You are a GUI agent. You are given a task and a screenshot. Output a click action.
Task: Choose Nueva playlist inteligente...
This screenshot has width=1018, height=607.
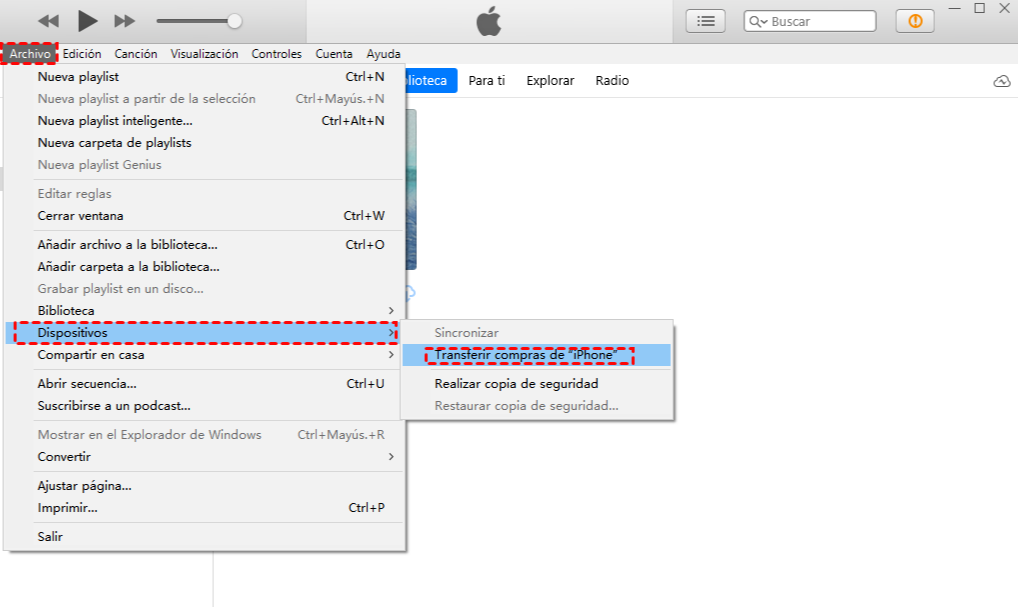tap(205, 121)
